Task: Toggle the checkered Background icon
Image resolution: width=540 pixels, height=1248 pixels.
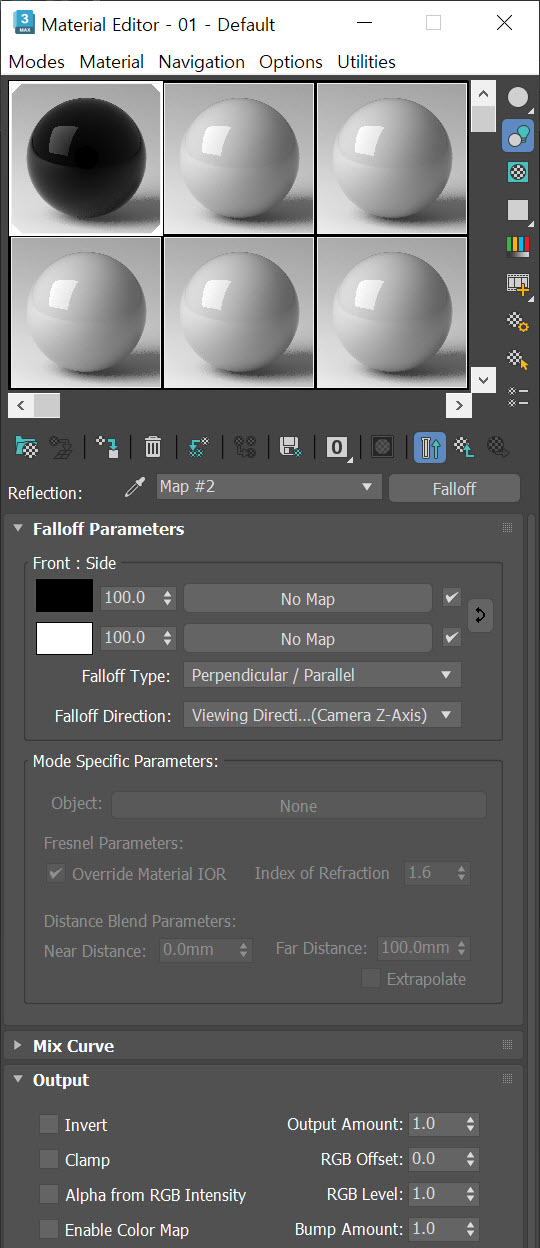Action: coord(518,172)
